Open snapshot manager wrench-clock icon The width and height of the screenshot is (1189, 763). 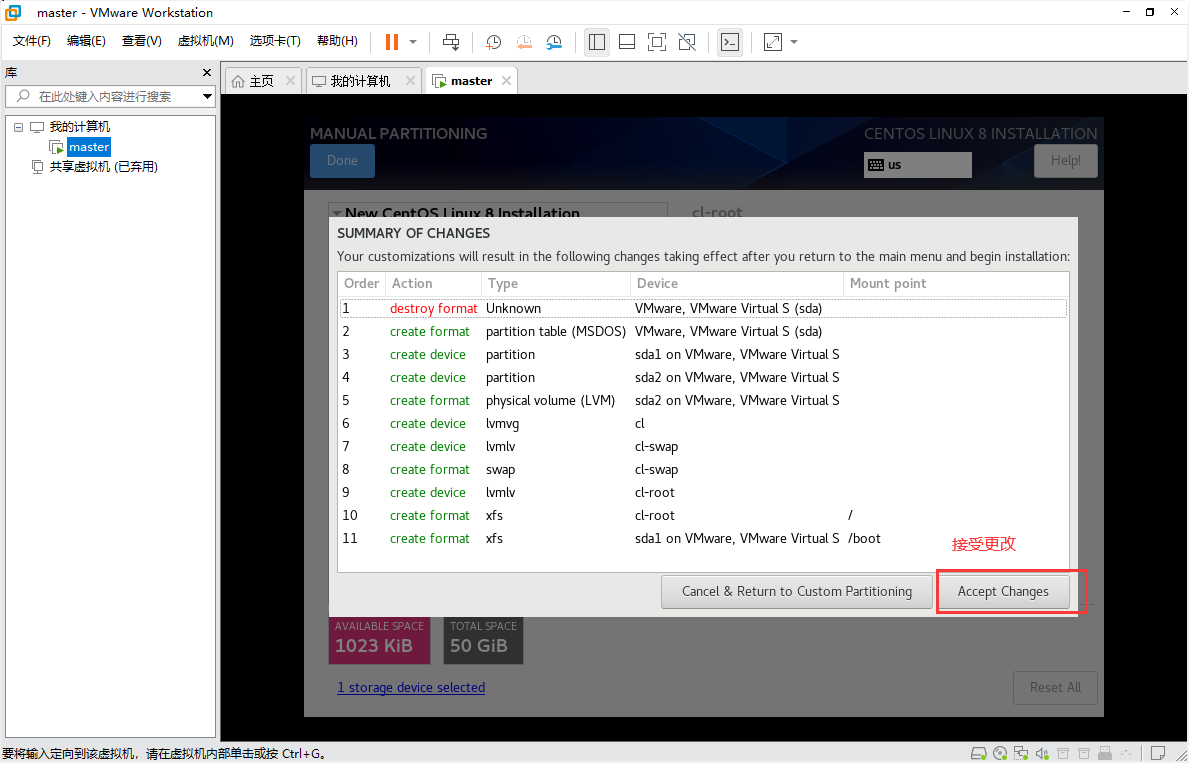[554, 42]
